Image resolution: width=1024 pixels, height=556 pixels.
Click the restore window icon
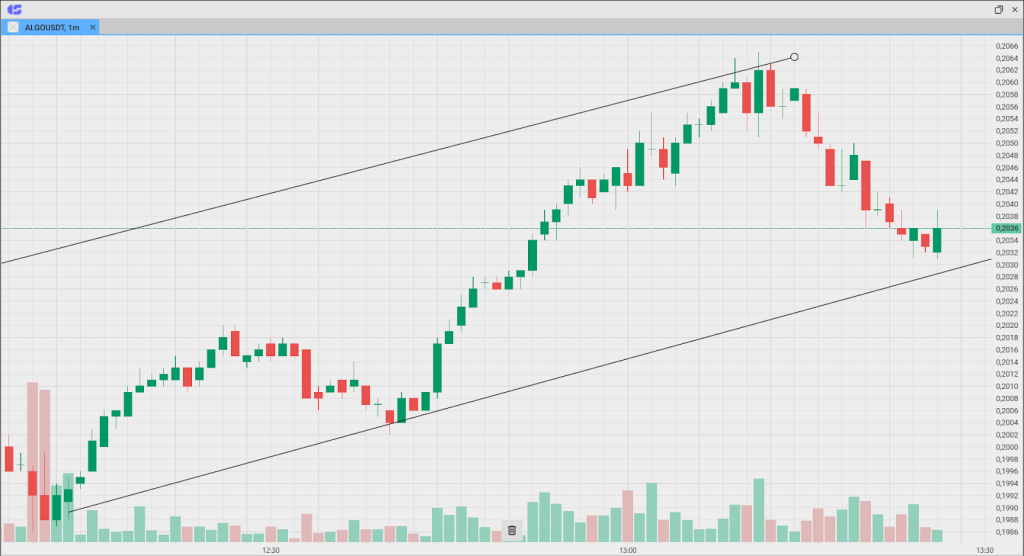click(x=998, y=9)
